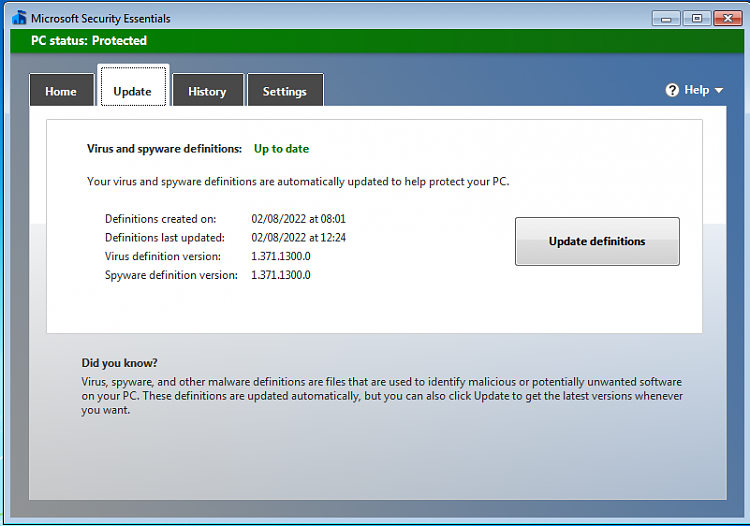
Task: Click the spyware definition version number
Action: tap(281, 275)
